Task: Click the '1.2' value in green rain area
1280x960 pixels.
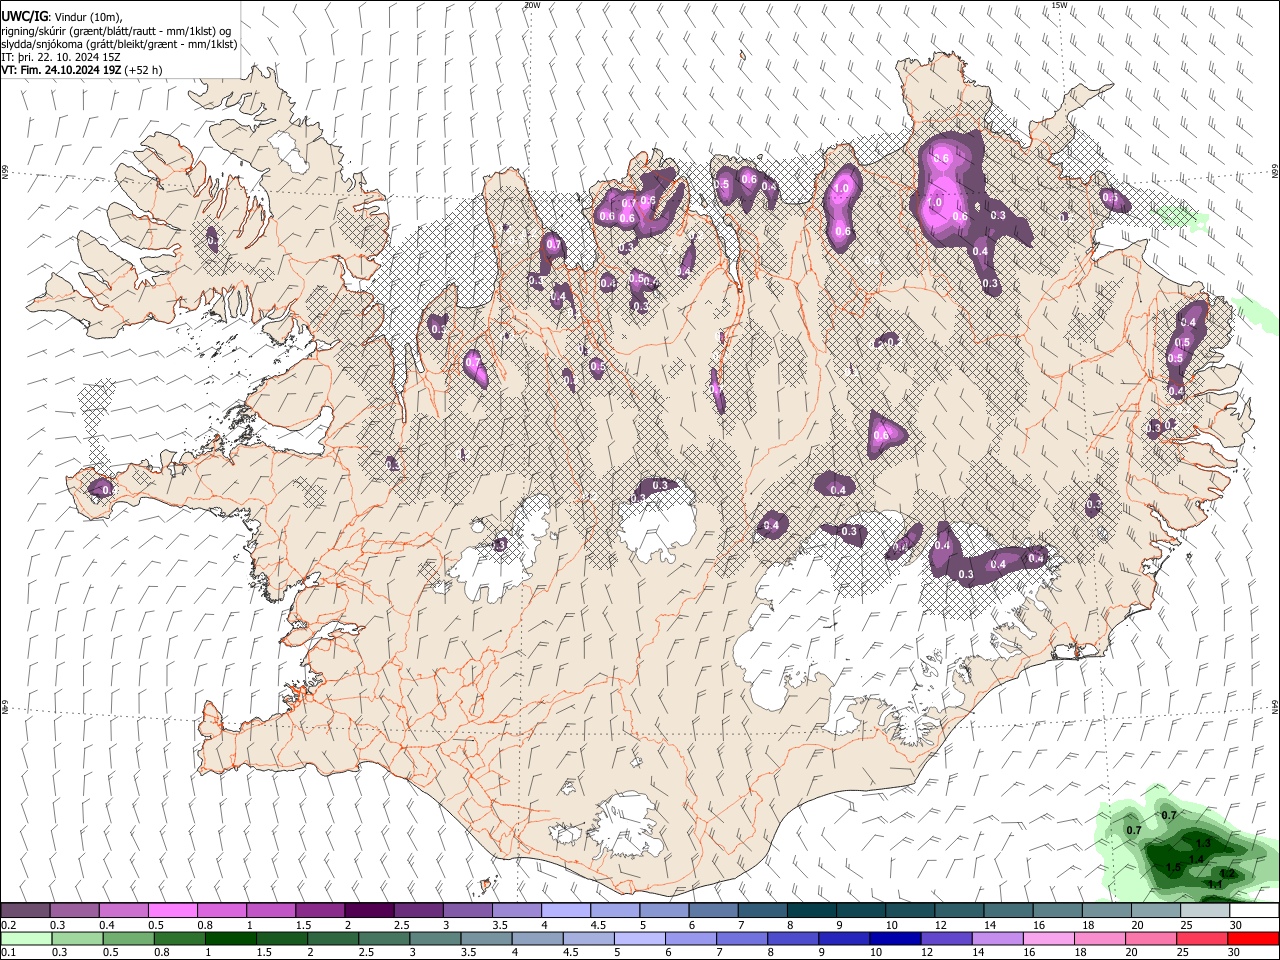Action: coord(1227,873)
